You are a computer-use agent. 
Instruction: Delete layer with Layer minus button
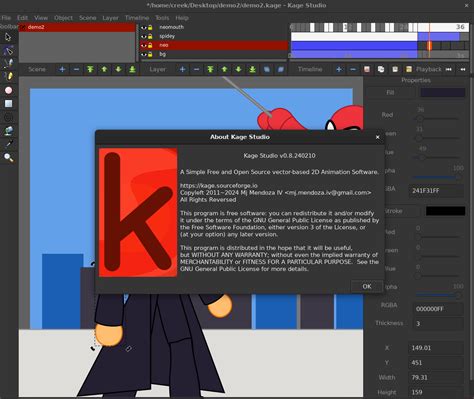coord(196,69)
